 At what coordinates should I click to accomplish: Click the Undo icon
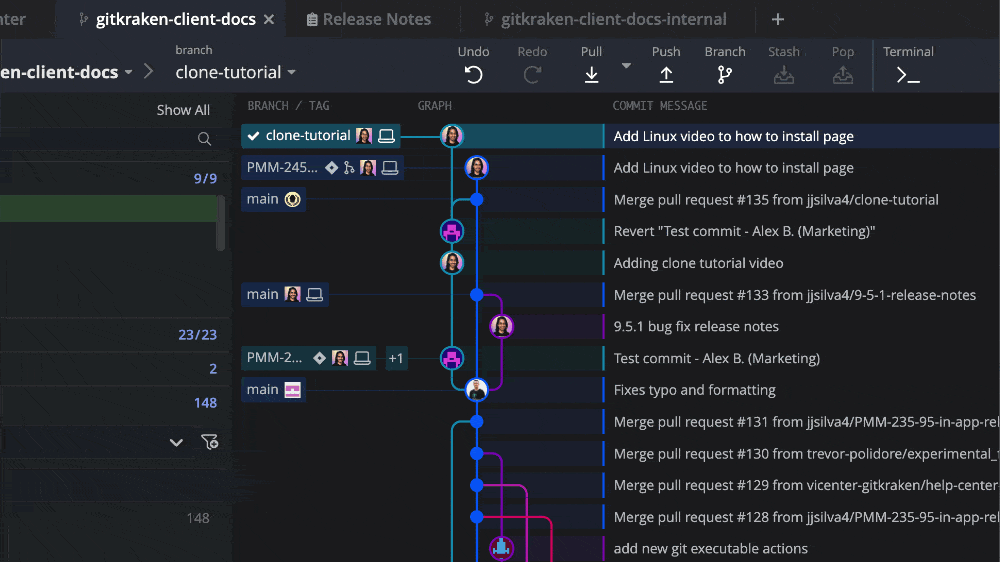tap(473, 75)
